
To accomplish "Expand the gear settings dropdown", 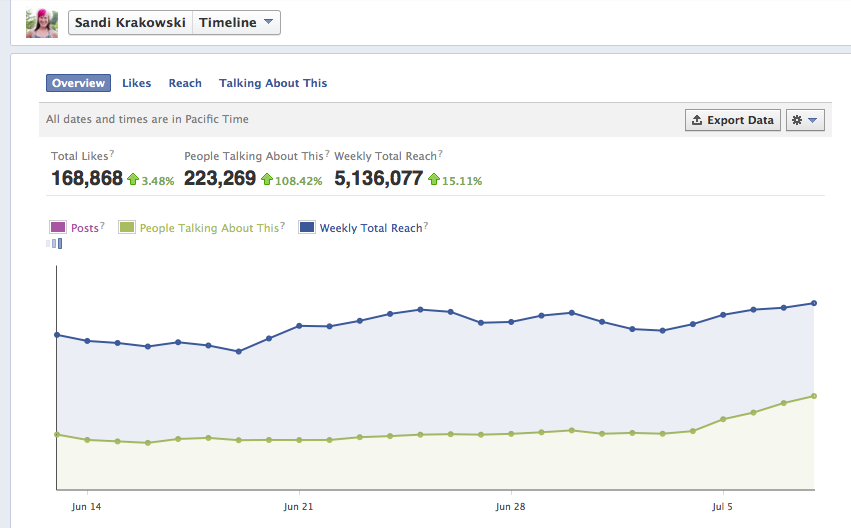I will click(805, 120).
